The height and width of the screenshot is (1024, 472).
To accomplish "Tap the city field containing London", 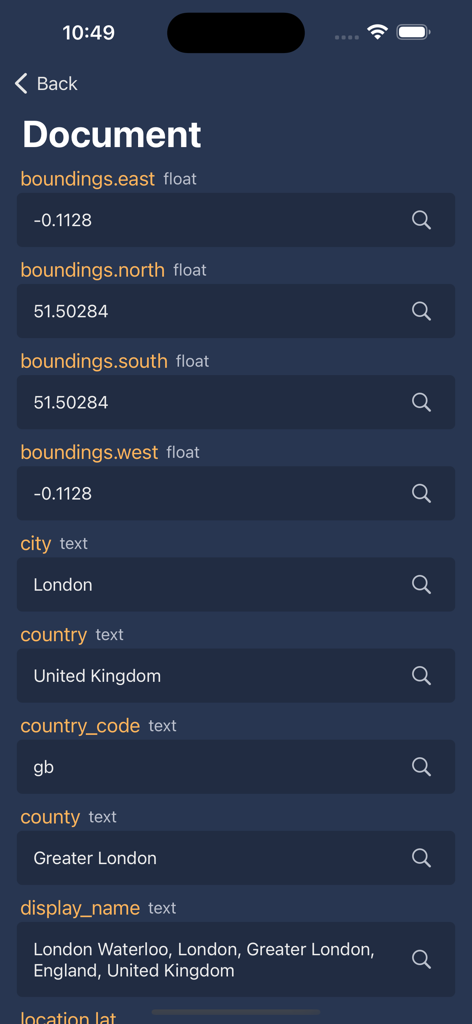I will point(236,584).
